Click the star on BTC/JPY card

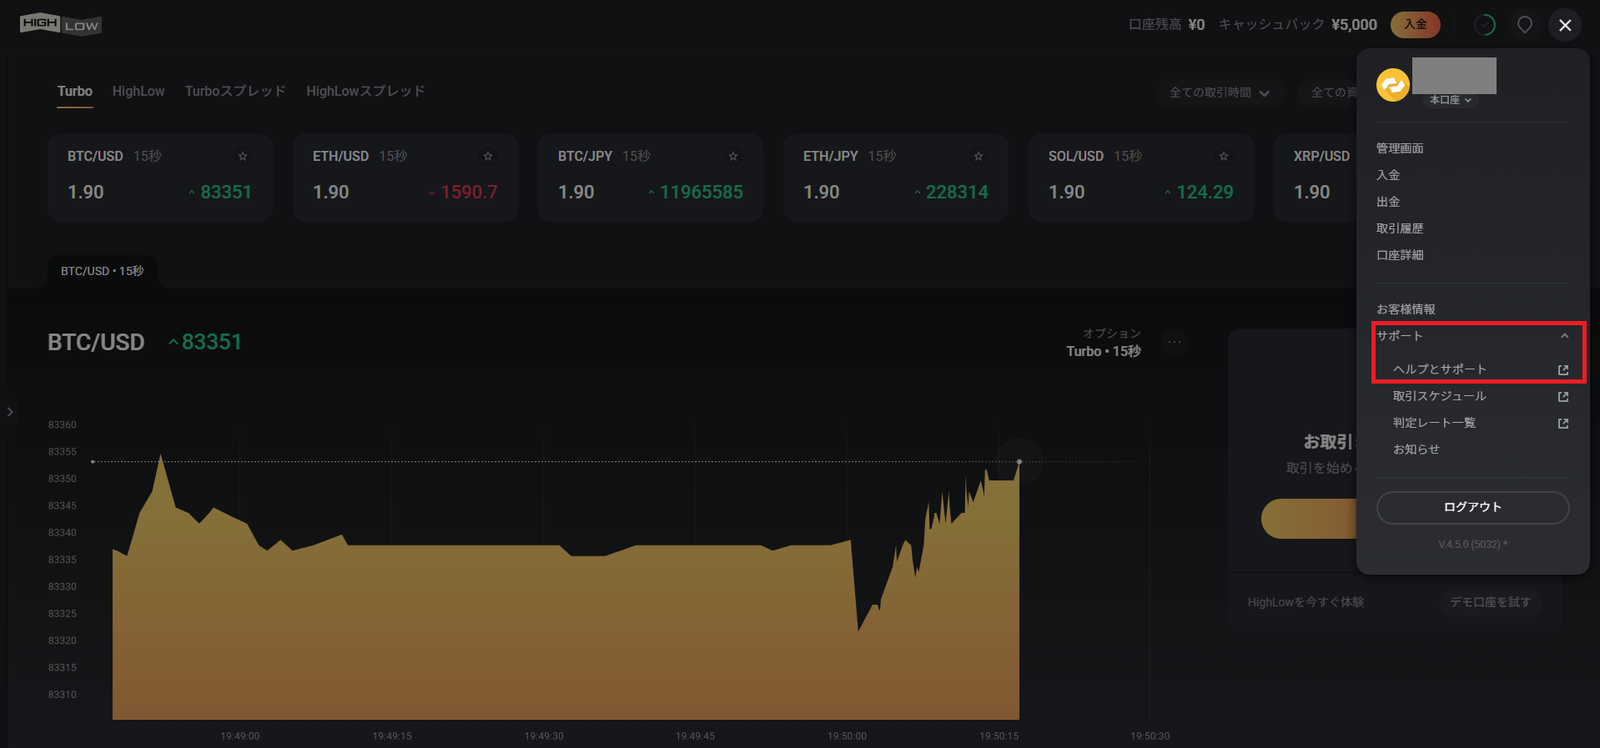coord(733,156)
